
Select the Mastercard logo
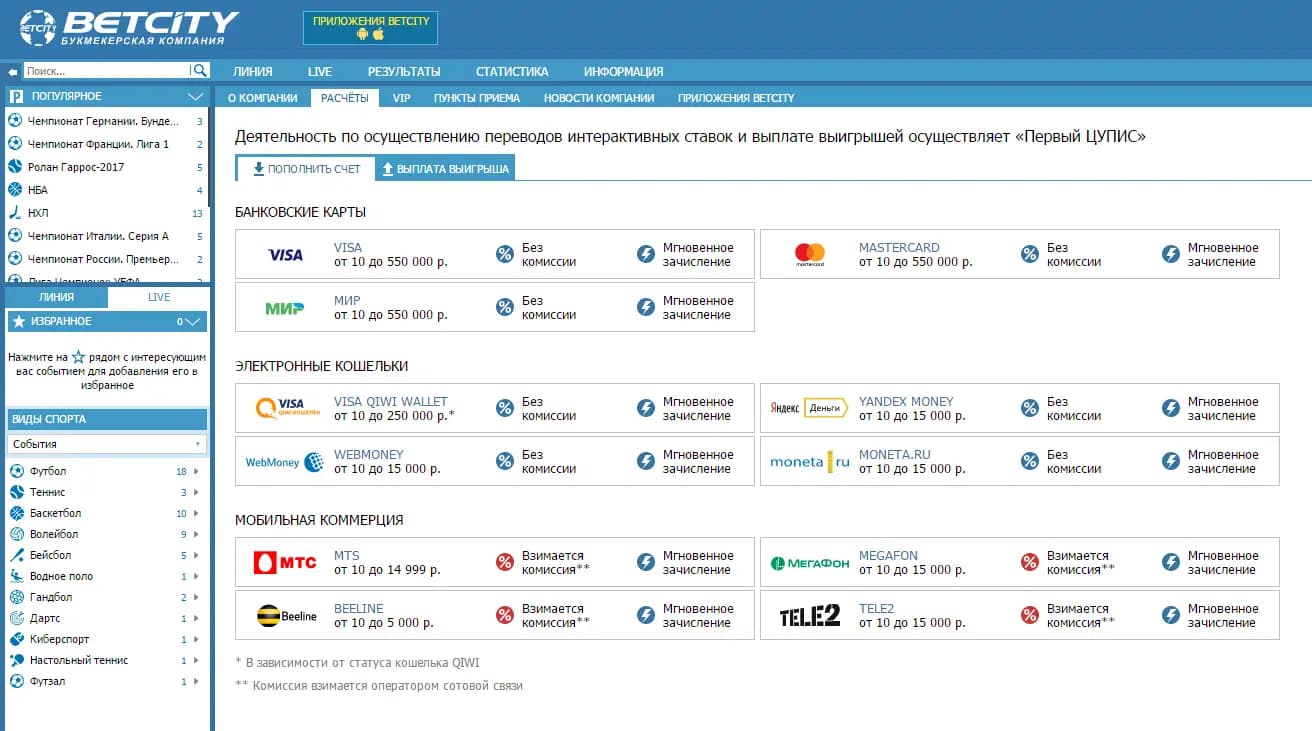coord(810,255)
